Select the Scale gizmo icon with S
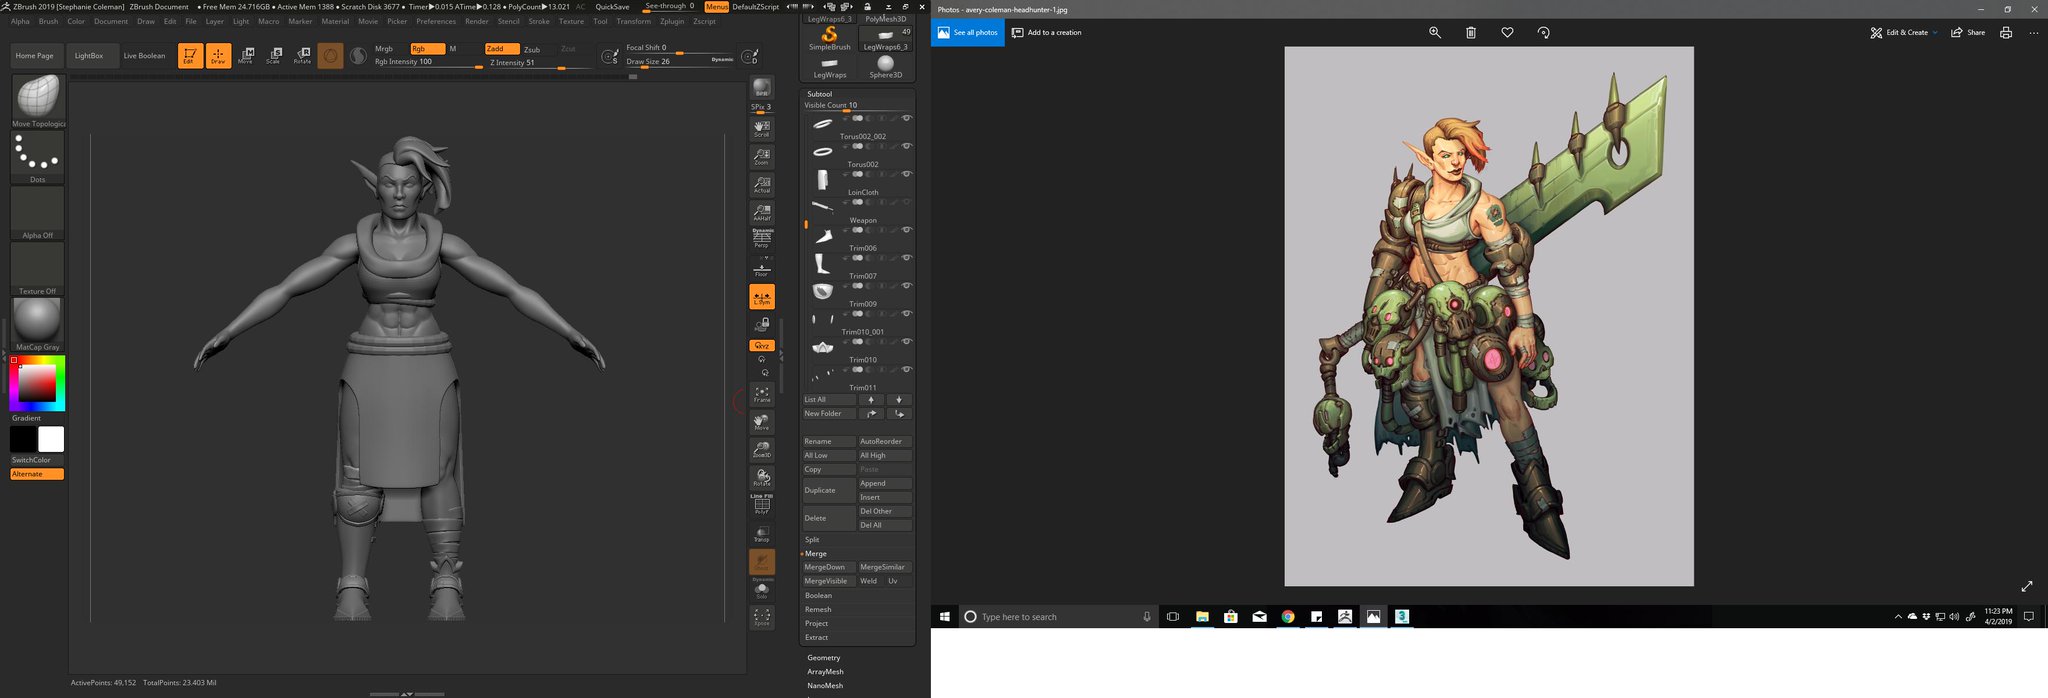 273,56
